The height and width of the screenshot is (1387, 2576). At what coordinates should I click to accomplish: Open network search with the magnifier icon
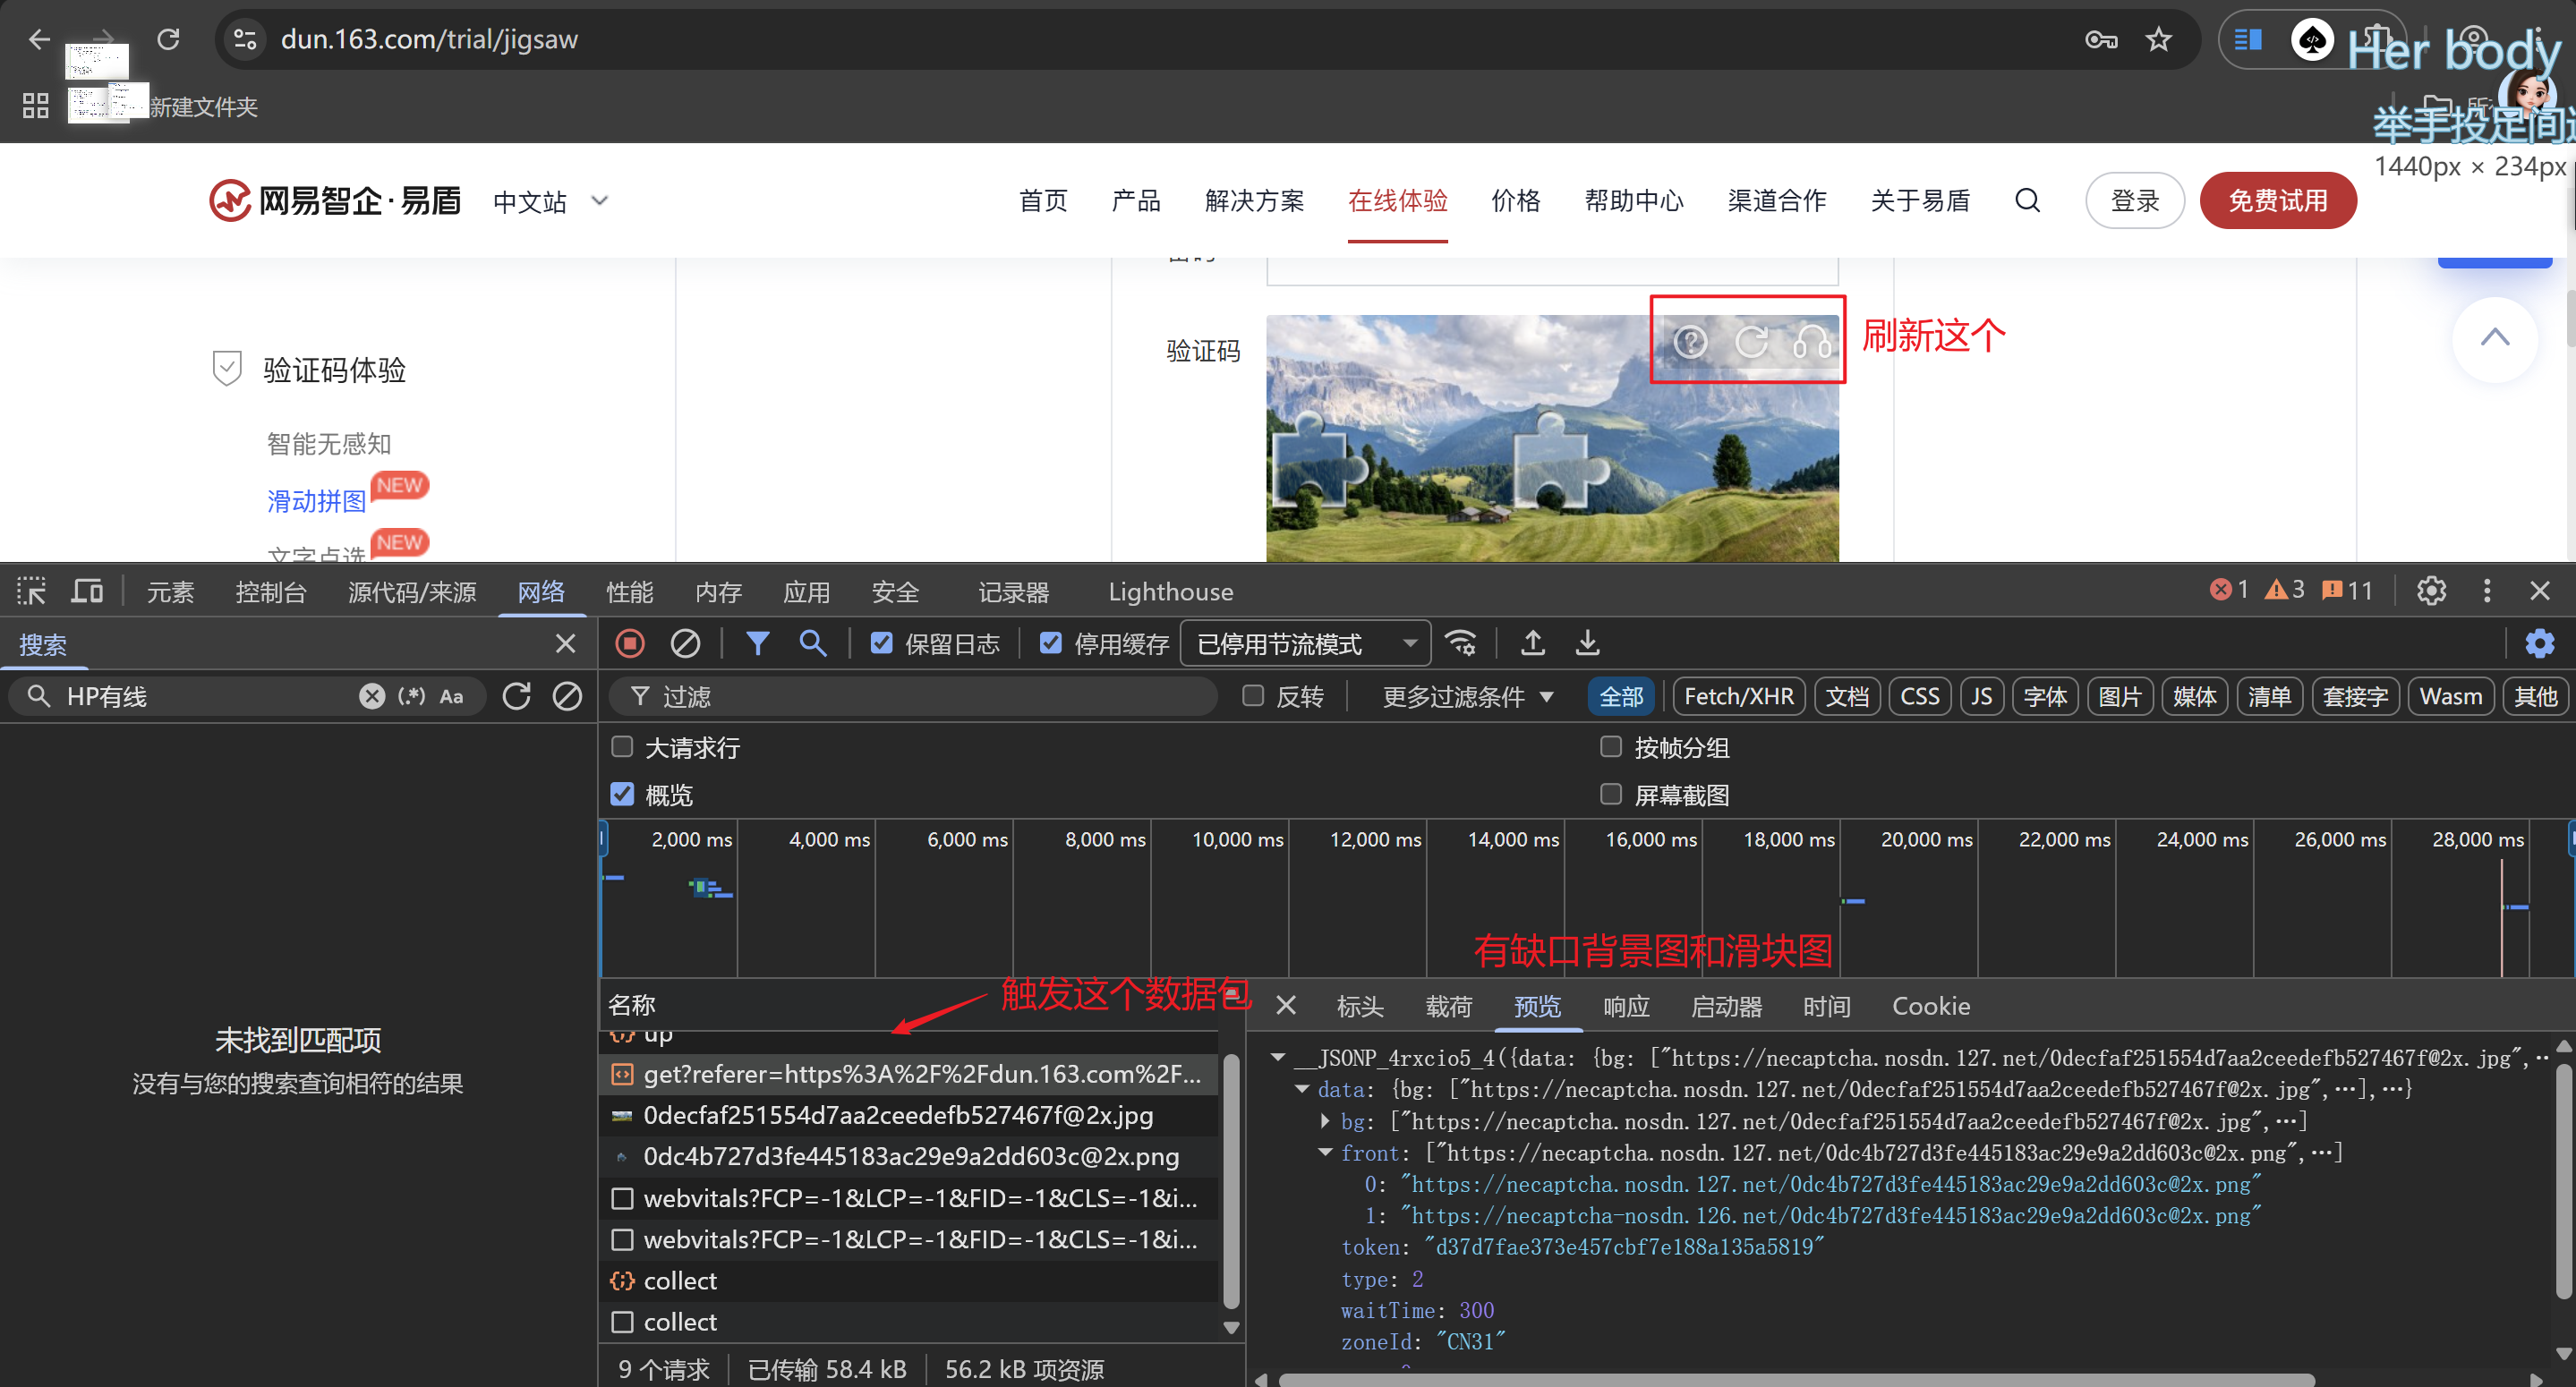point(813,643)
